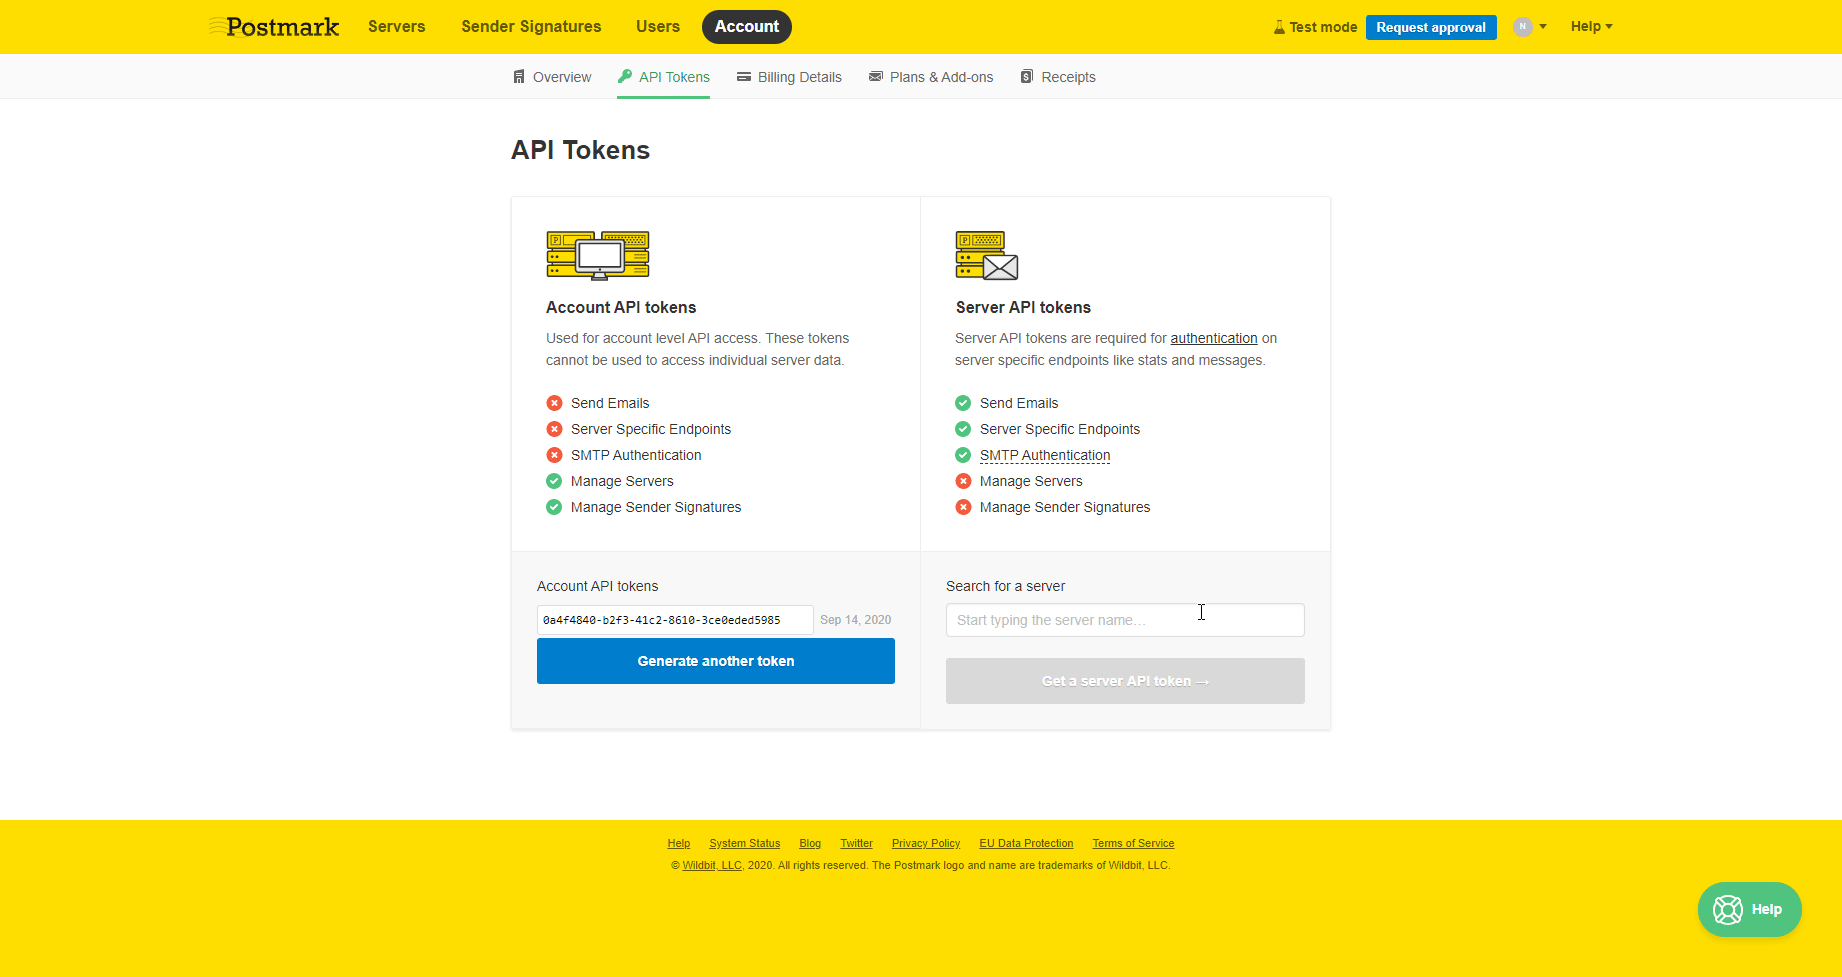Click the Request approval button
The image size is (1842, 977).
point(1430,27)
